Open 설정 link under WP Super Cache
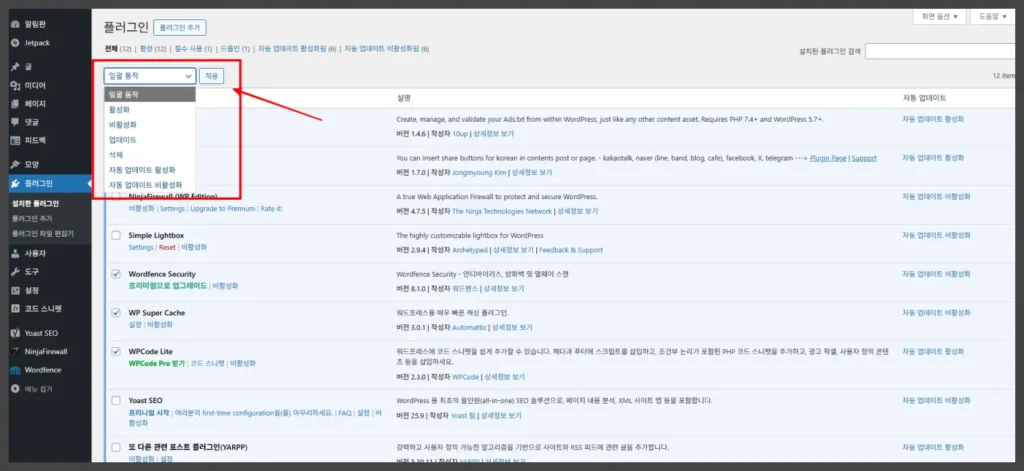 (135, 325)
